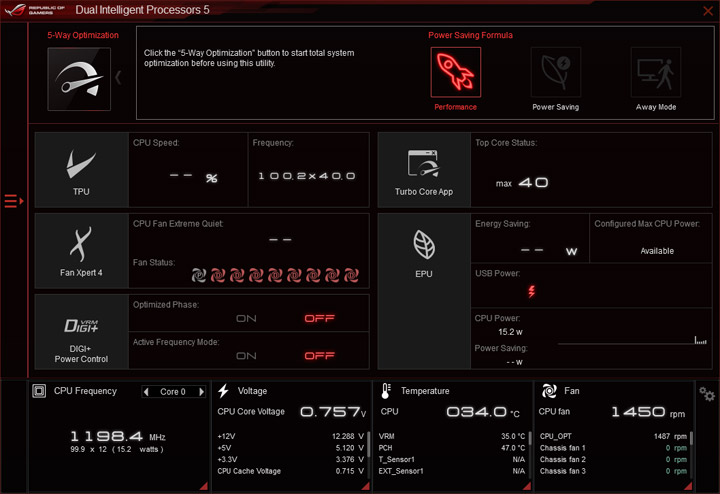Open monitor settings gear icon
This screenshot has width=720, height=494.
[x=707, y=394]
